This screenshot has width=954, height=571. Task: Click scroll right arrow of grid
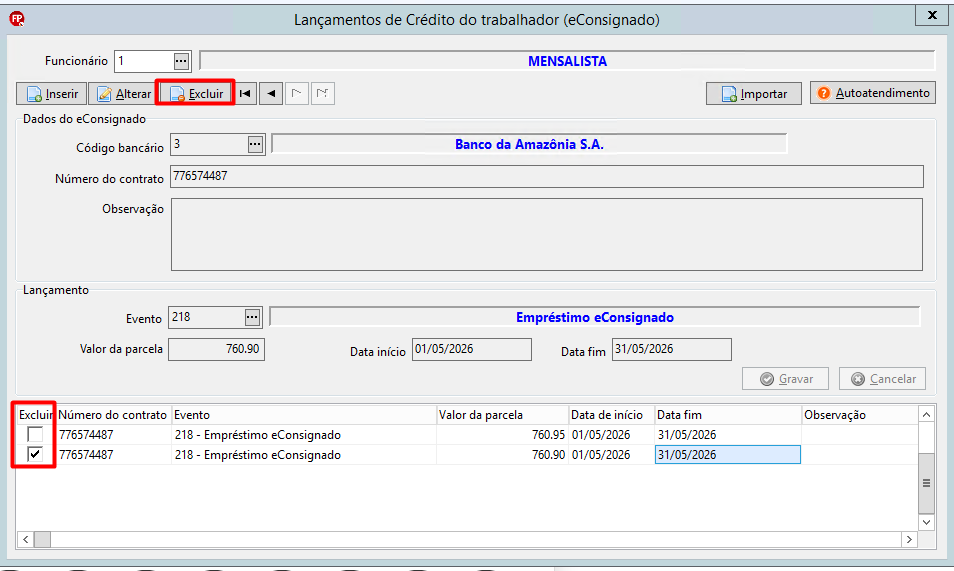(x=909, y=539)
